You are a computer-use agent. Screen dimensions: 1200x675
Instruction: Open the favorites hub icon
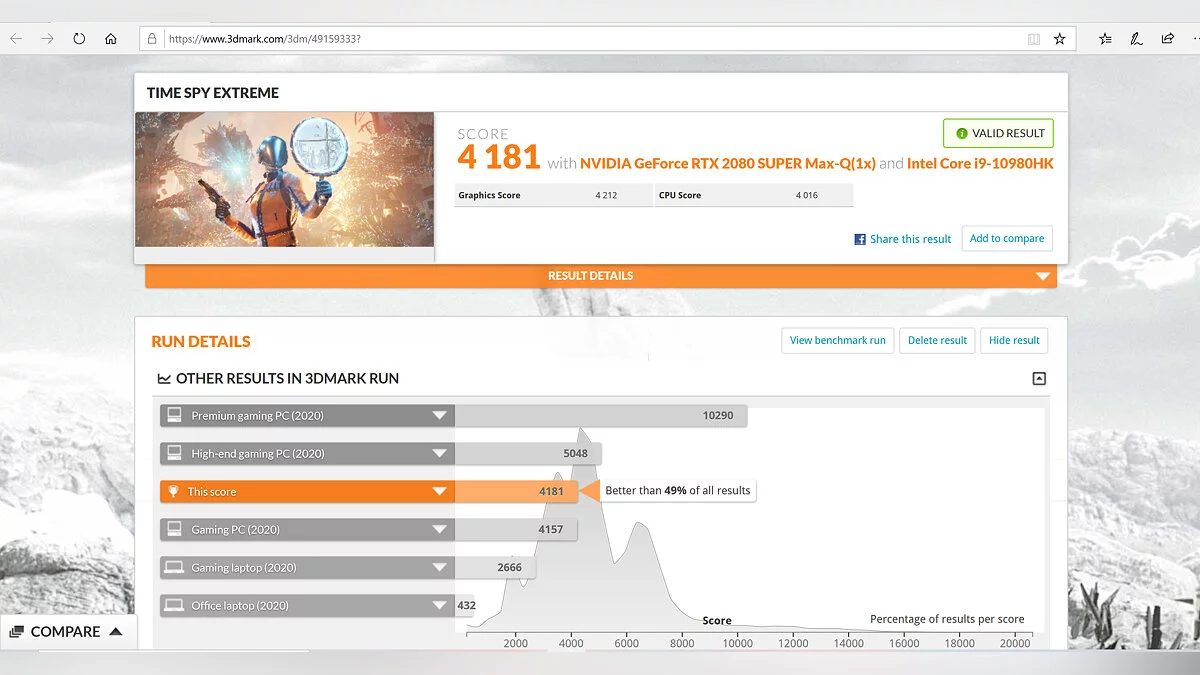coord(1105,39)
